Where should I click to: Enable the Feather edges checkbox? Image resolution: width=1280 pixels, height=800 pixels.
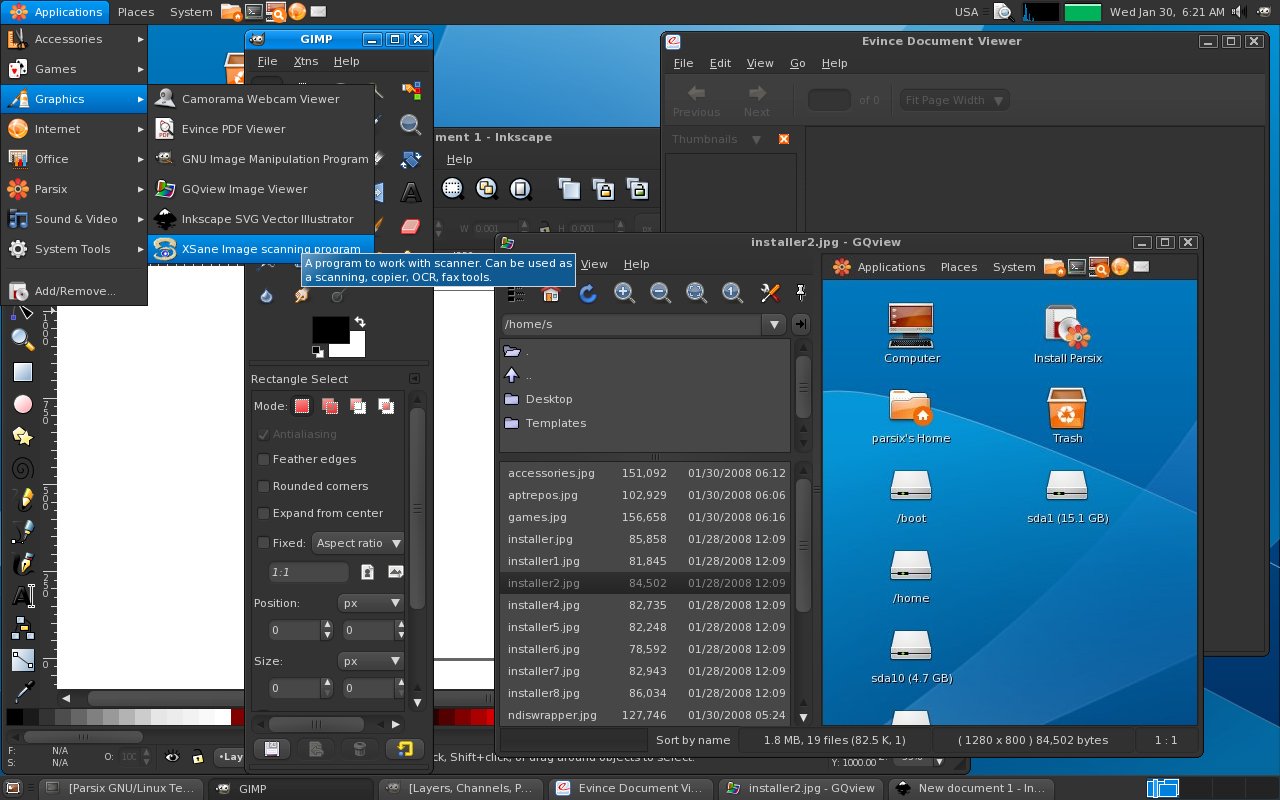[x=264, y=459]
